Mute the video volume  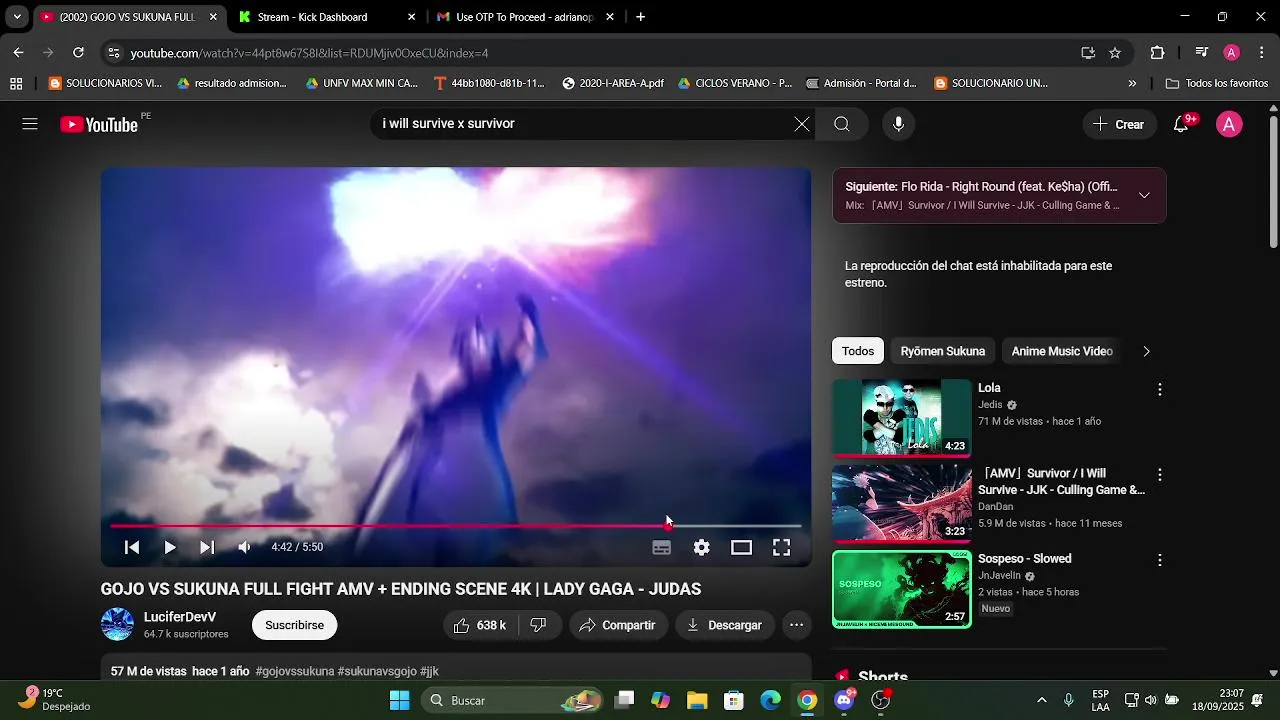pyautogui.click(x=245, y=547)
